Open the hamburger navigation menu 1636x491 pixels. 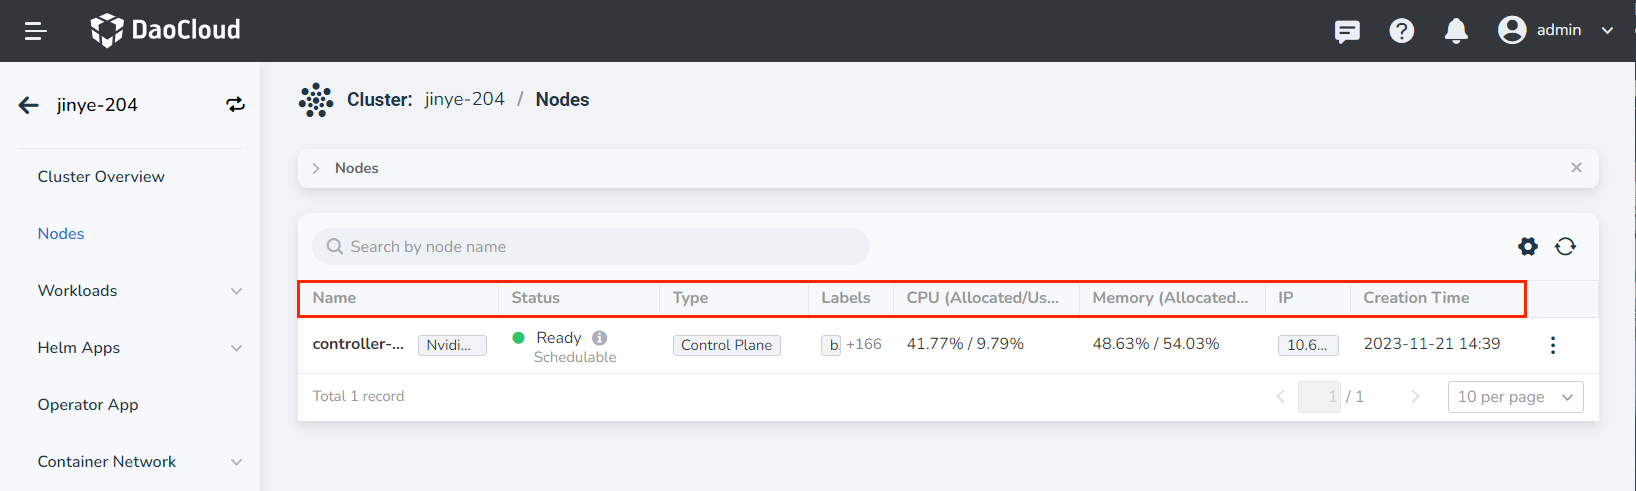36,31
